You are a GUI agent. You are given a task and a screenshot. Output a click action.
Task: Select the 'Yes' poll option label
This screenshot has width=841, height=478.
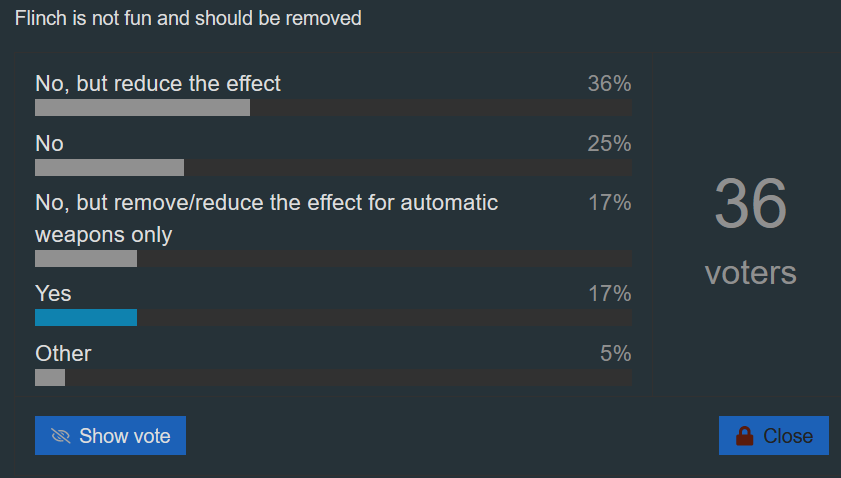pyautogui.click(x=53, y=293)
